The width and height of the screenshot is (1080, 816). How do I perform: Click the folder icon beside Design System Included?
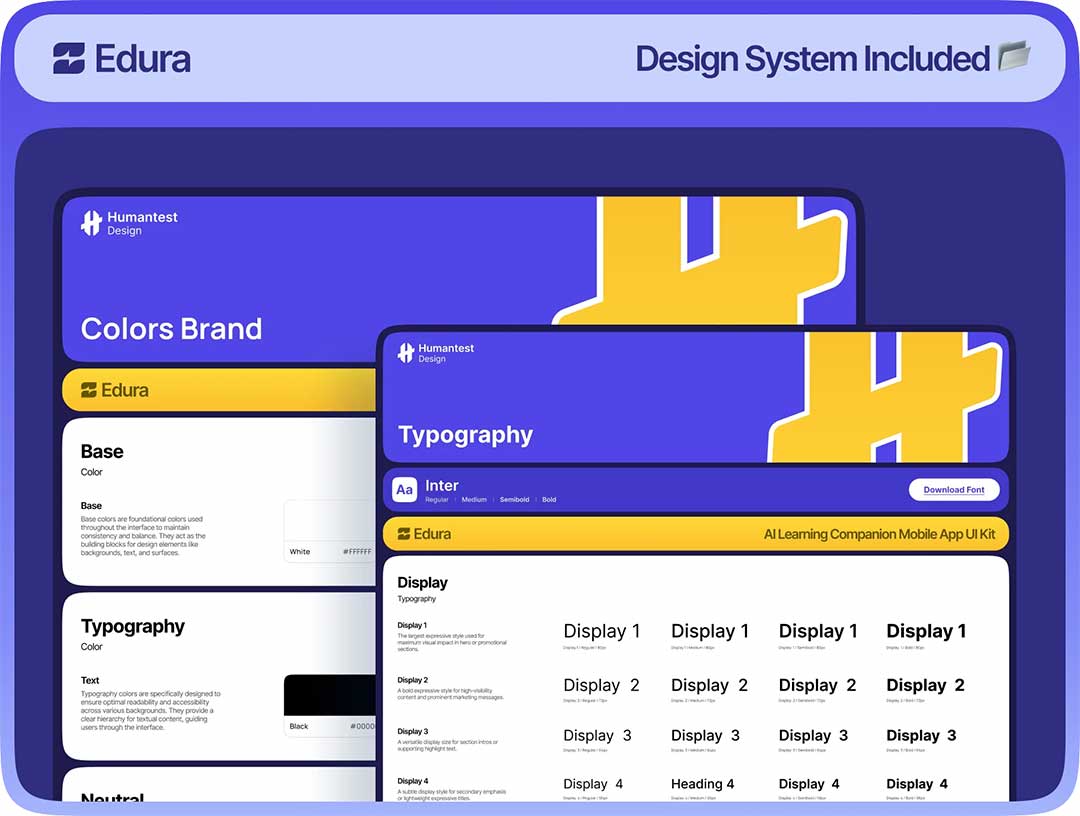[x=1014, y=57]
